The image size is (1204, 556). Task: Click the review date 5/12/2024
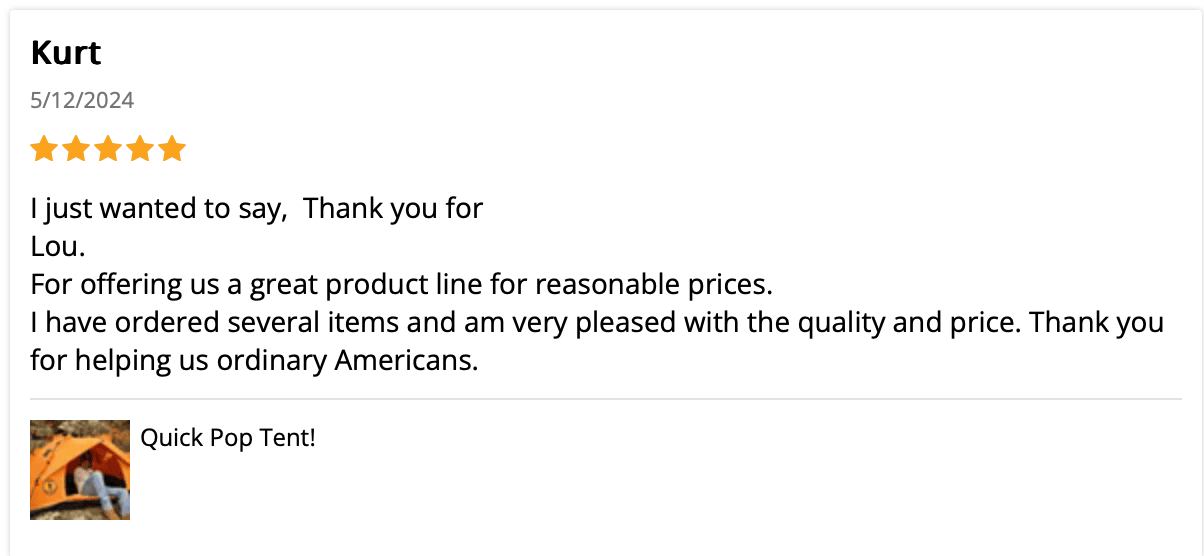point(82,100)
